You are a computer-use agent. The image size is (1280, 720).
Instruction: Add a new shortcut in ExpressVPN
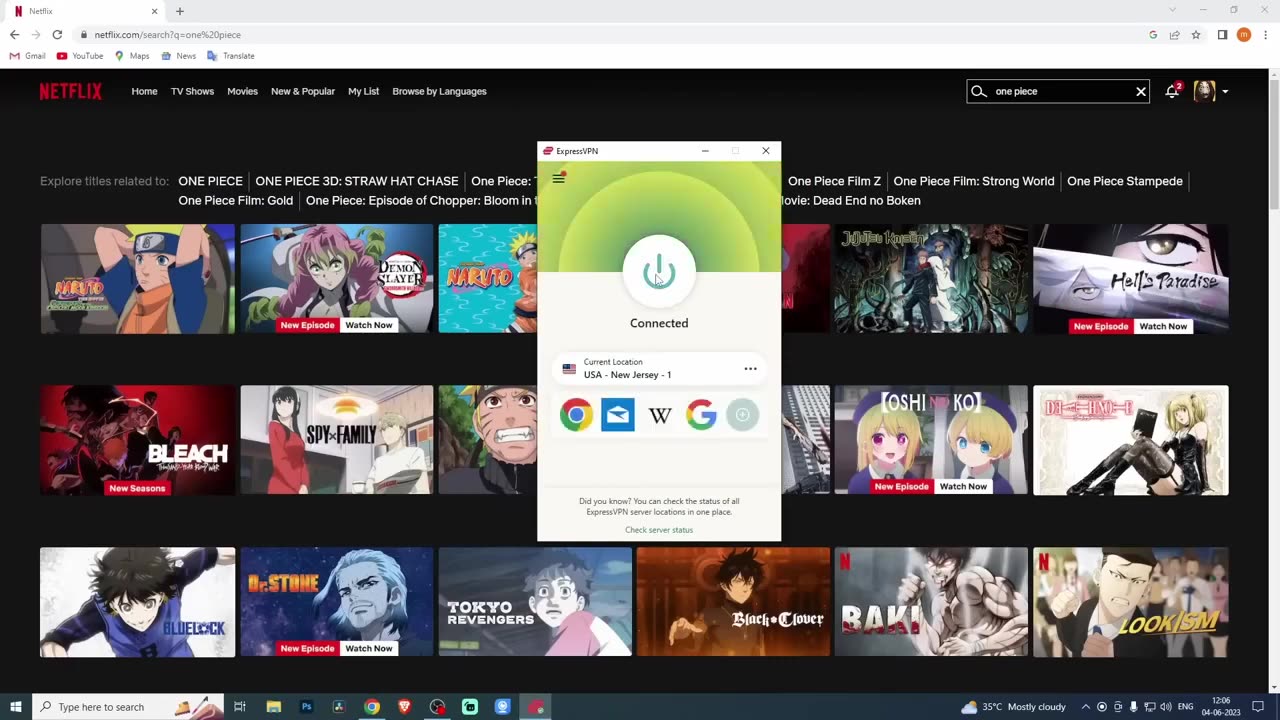(x=742, y=414)
